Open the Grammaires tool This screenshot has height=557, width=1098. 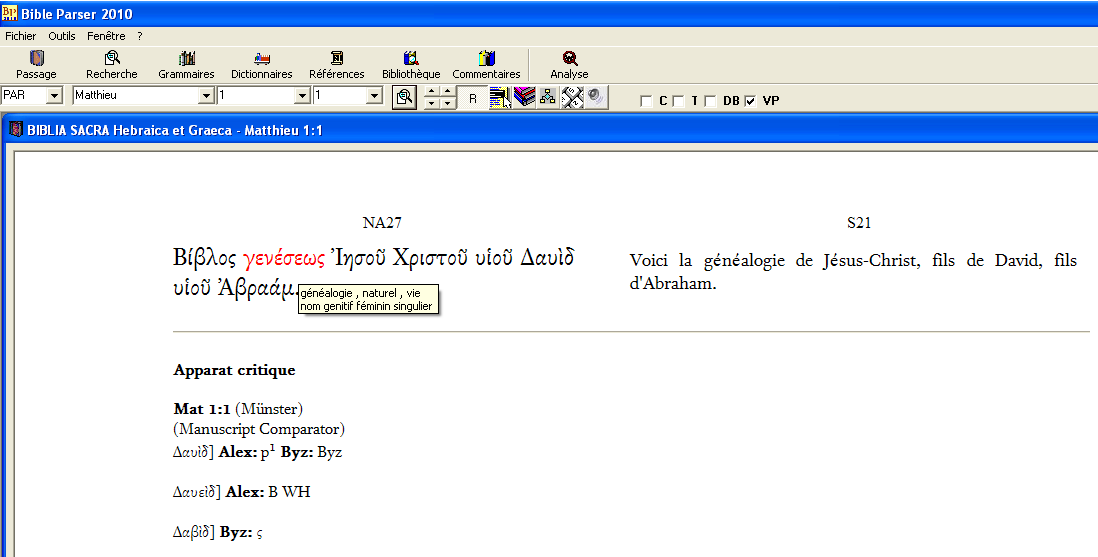[x=186, y=65]
